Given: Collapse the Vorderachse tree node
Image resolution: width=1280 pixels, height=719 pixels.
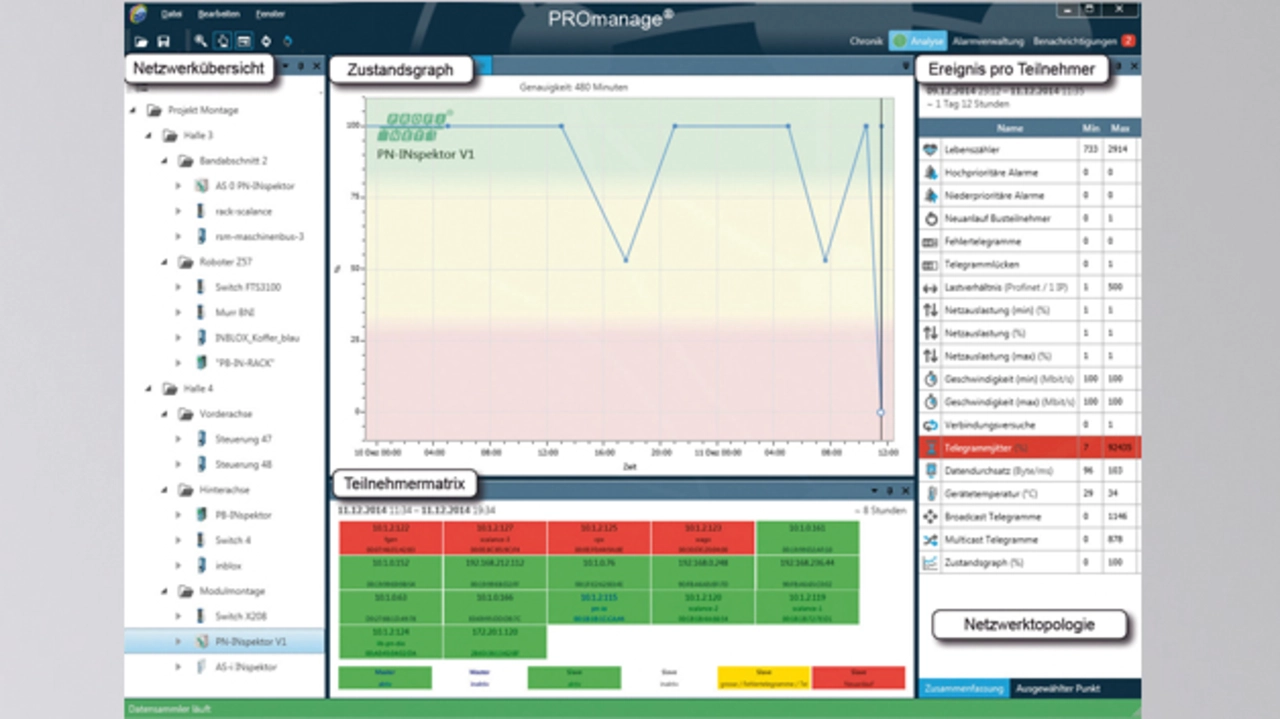Looking at the screenshot, I should (x=166, y=414).
